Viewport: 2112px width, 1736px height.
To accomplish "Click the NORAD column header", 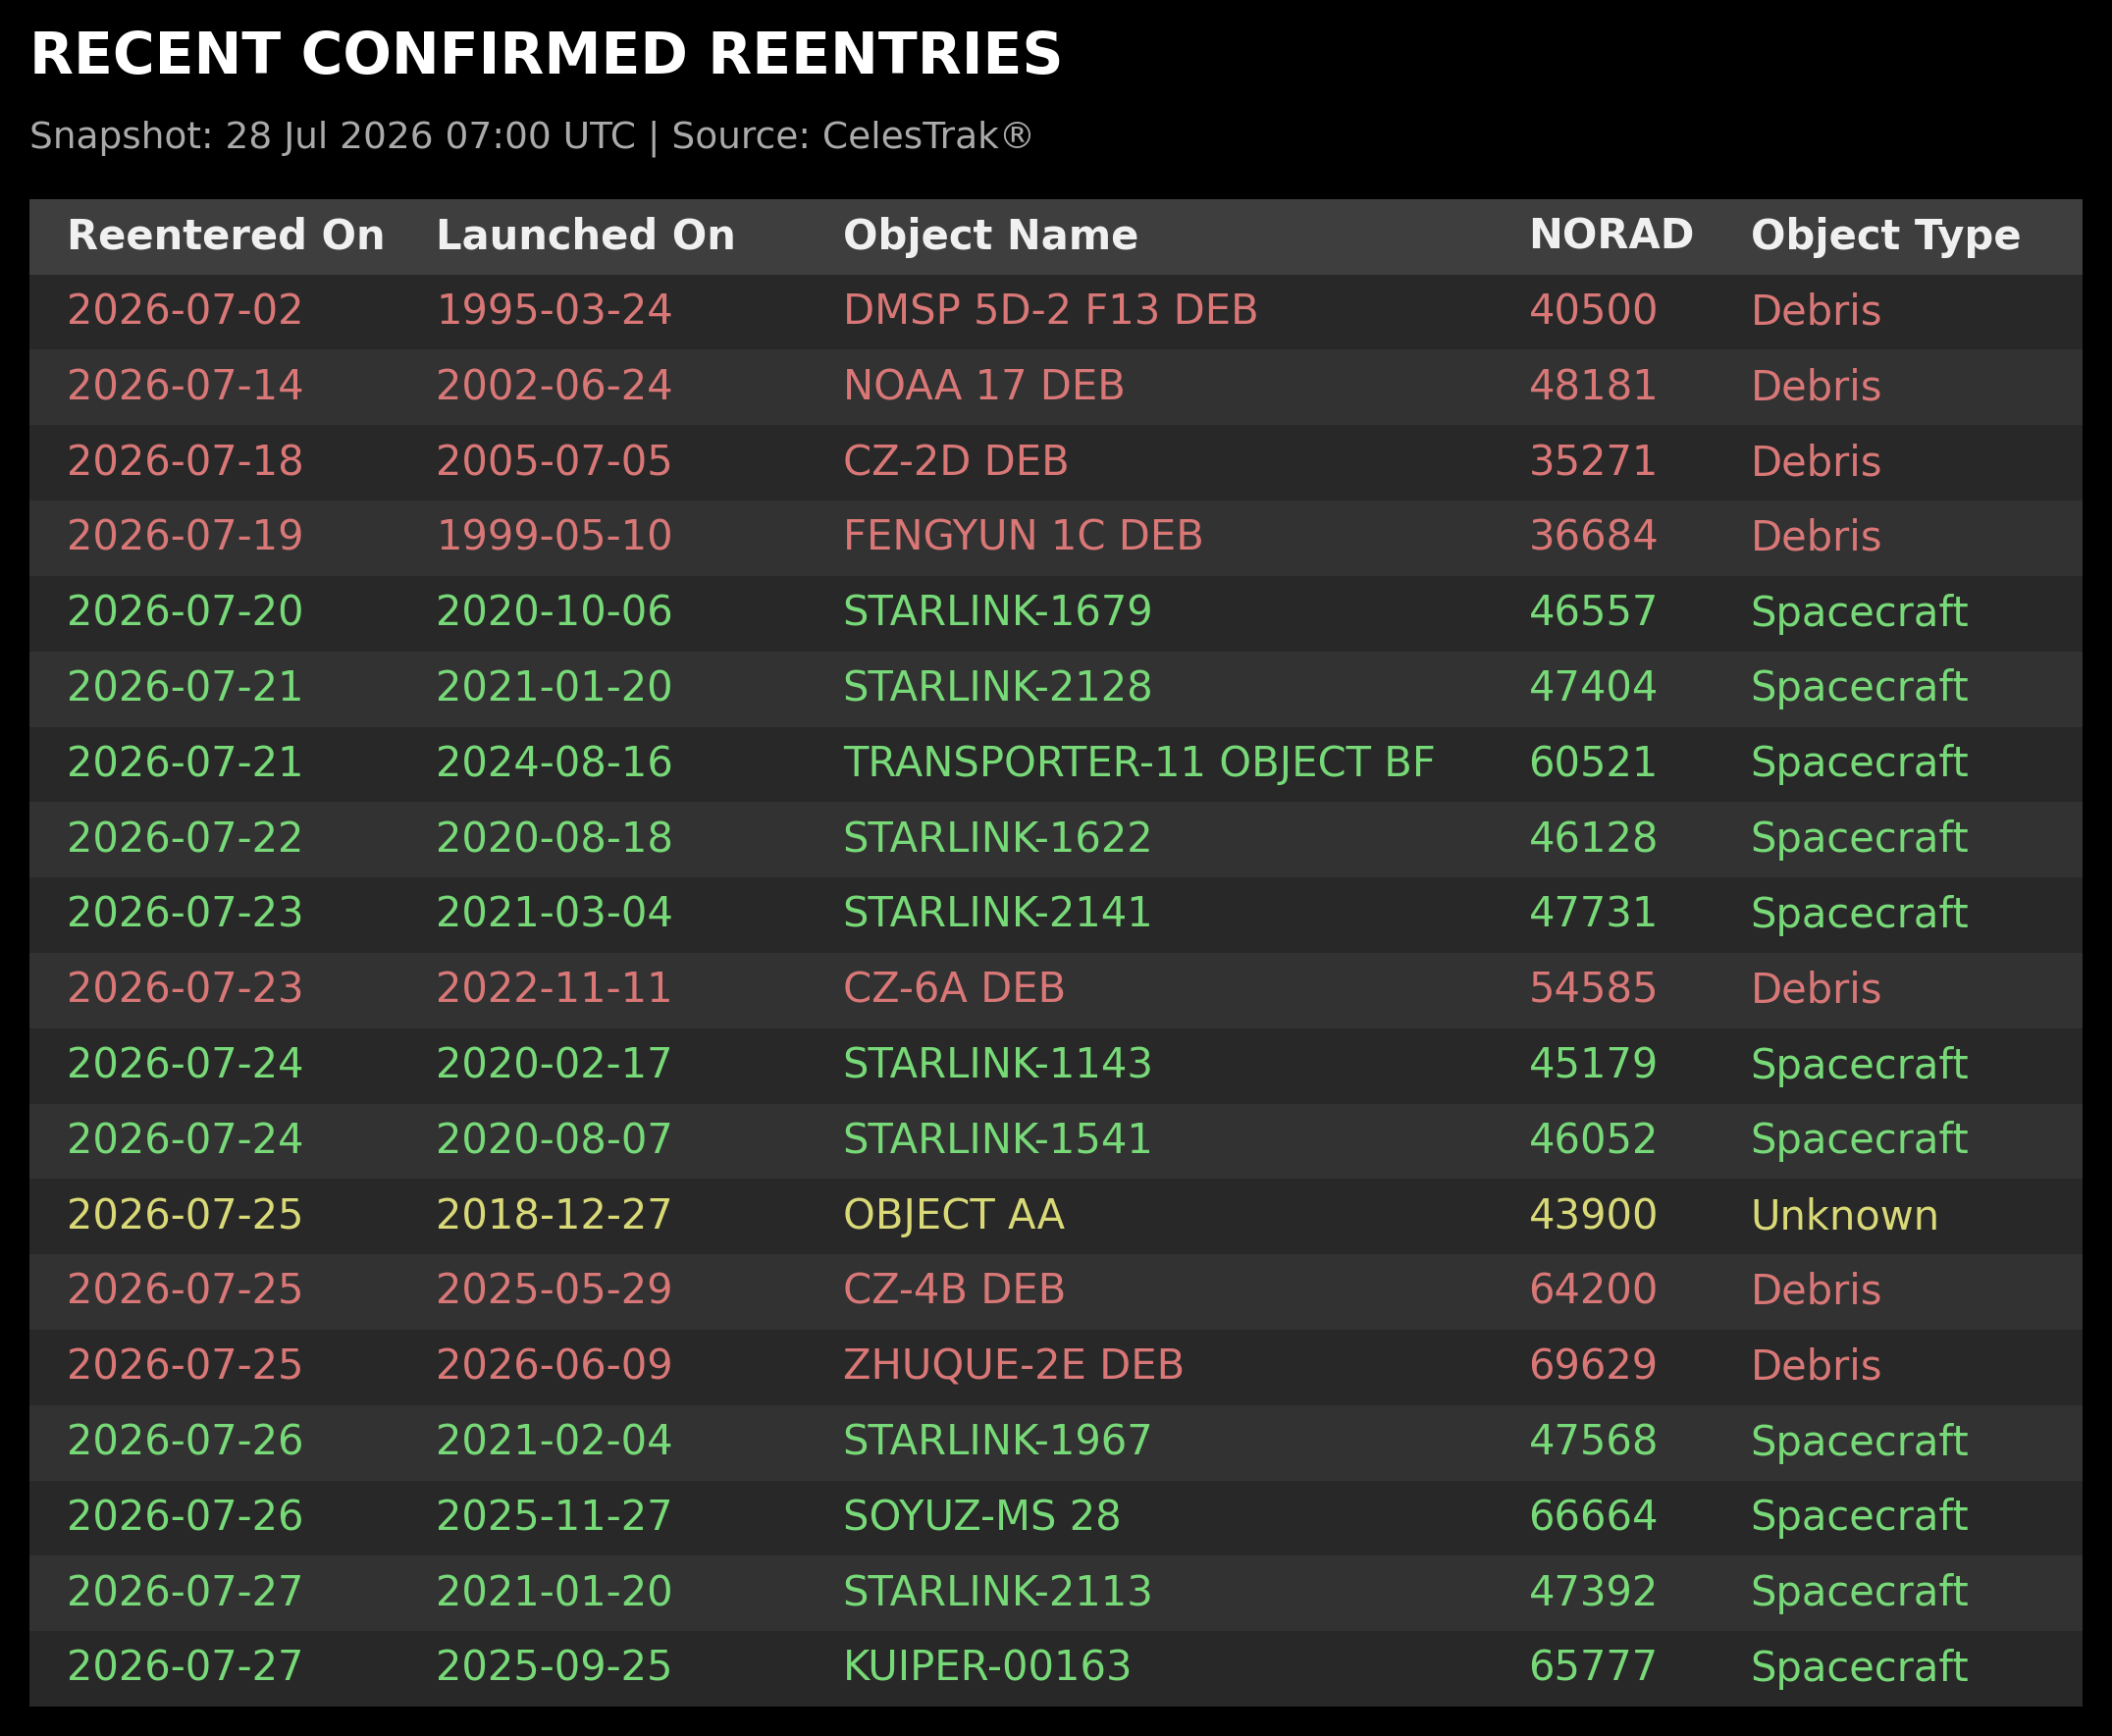I will coord(1611,235).
